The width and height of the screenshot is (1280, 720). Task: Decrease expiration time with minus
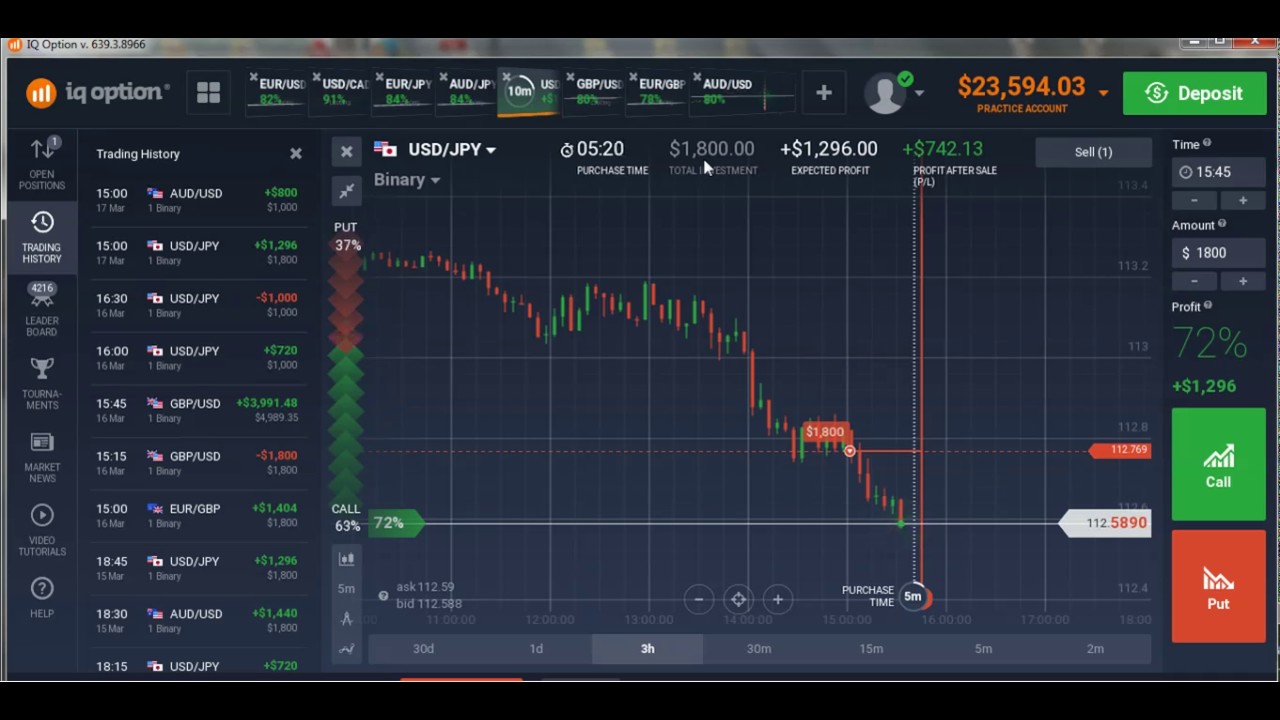1194,200
